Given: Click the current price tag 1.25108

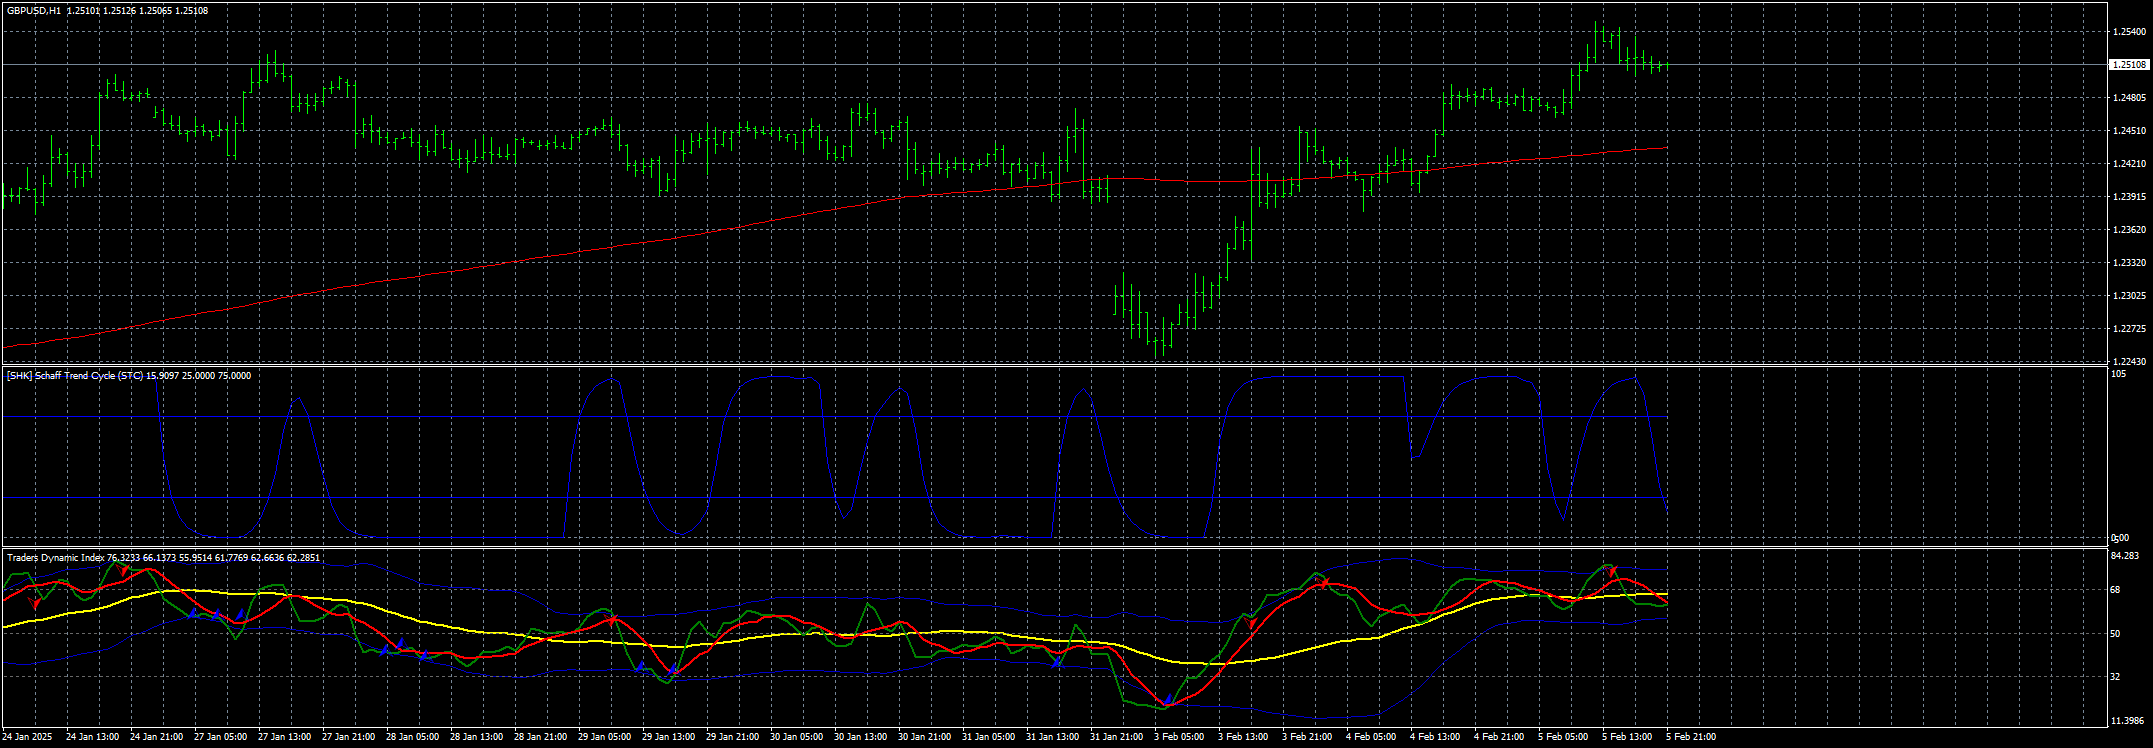Looking at the screenshot, I should 2129,65.
